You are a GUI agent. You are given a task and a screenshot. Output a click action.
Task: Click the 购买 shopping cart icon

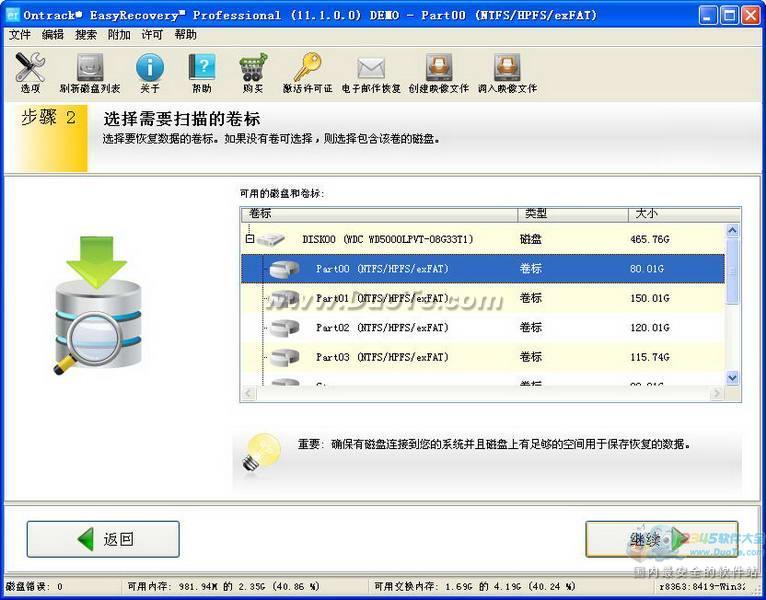click(x=253, y=67)
